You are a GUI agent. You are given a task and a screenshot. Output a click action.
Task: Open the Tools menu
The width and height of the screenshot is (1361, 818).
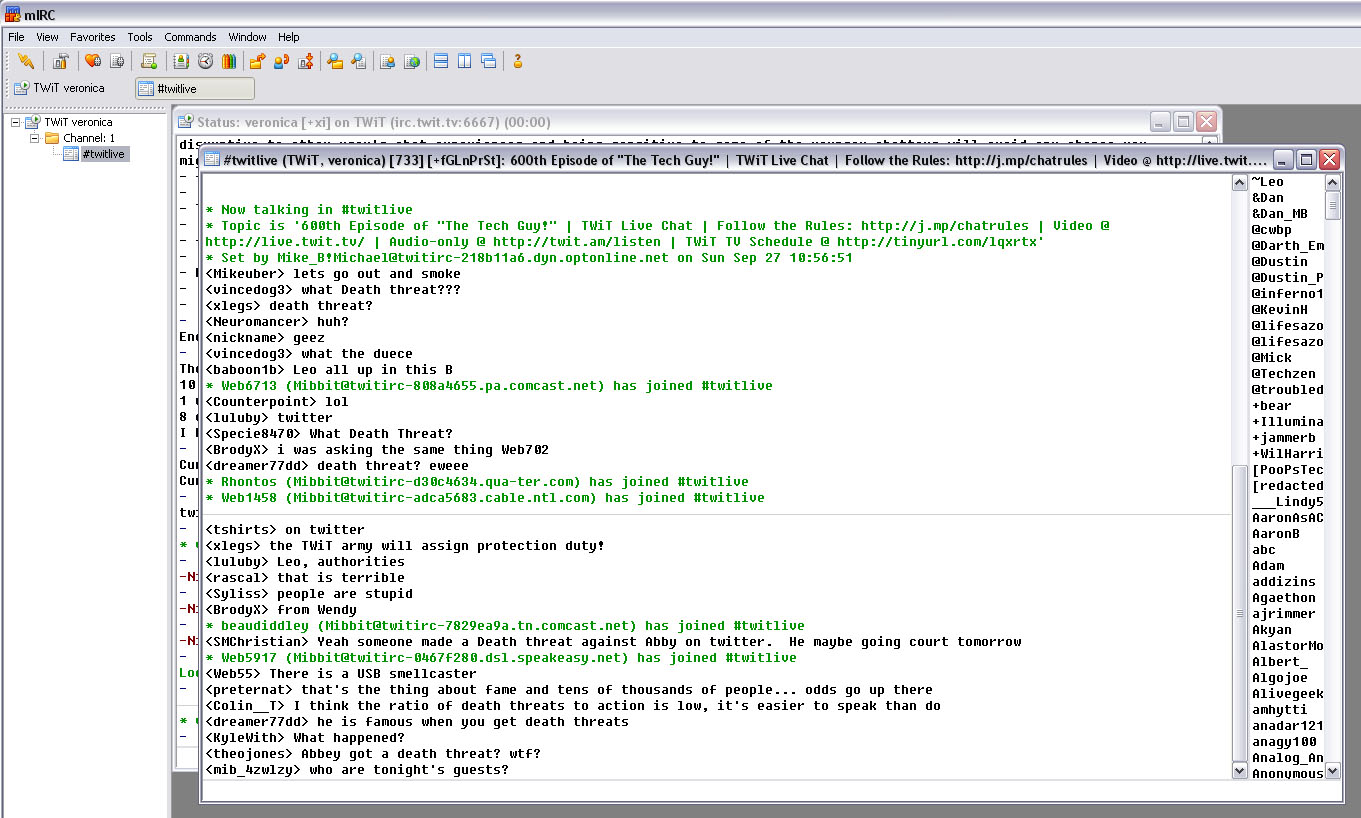(x=140, y=37)
